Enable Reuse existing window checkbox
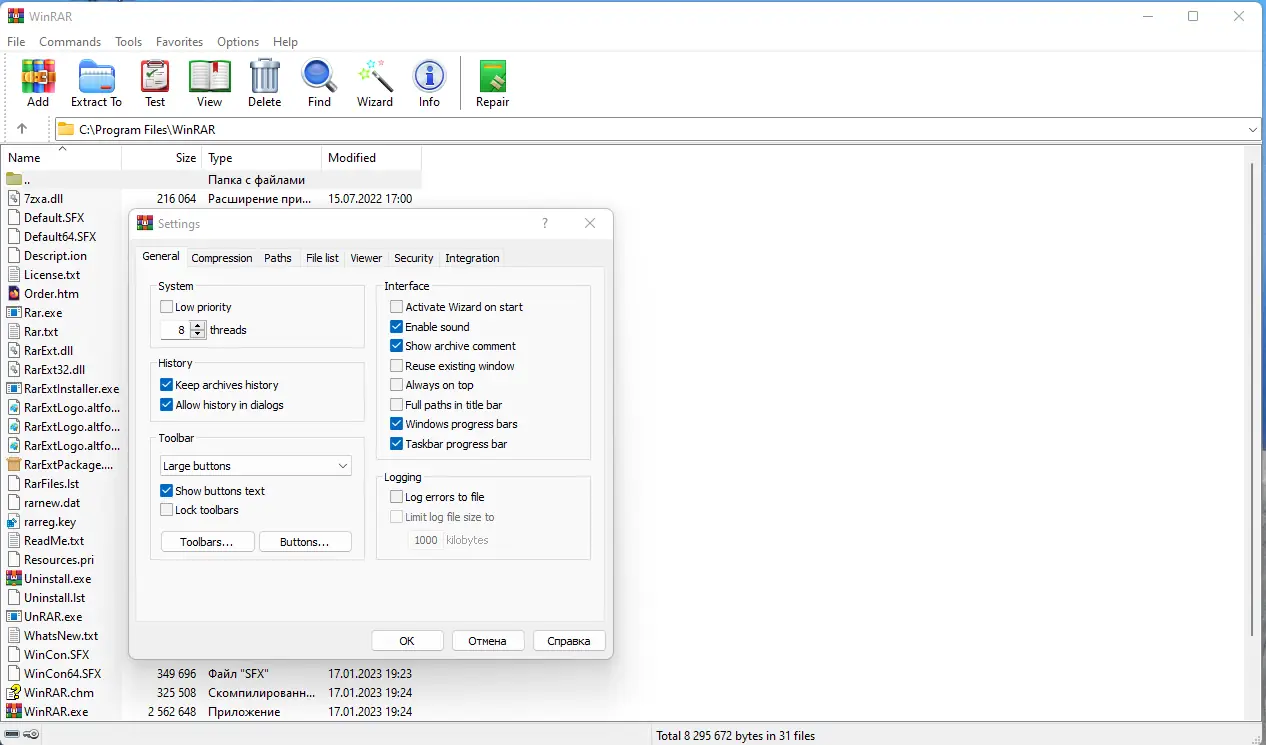1266x745 pixels. pyautogui.click(x=397, y=366)
